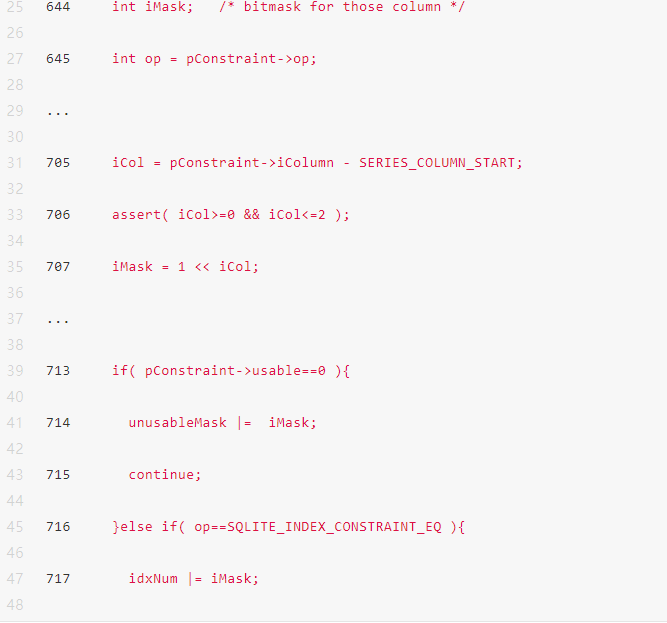The image size is (667, 623).
Task: Click the 'bitmask for those column' comment
Action: click(342, 6)
